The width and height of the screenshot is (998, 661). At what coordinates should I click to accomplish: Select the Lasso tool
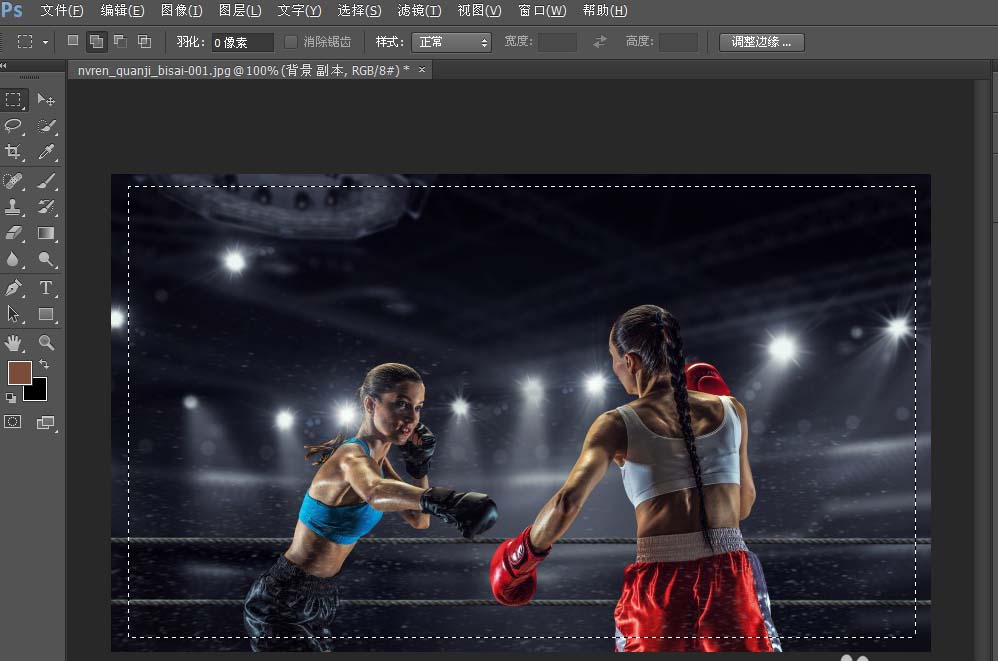(14, 127)
